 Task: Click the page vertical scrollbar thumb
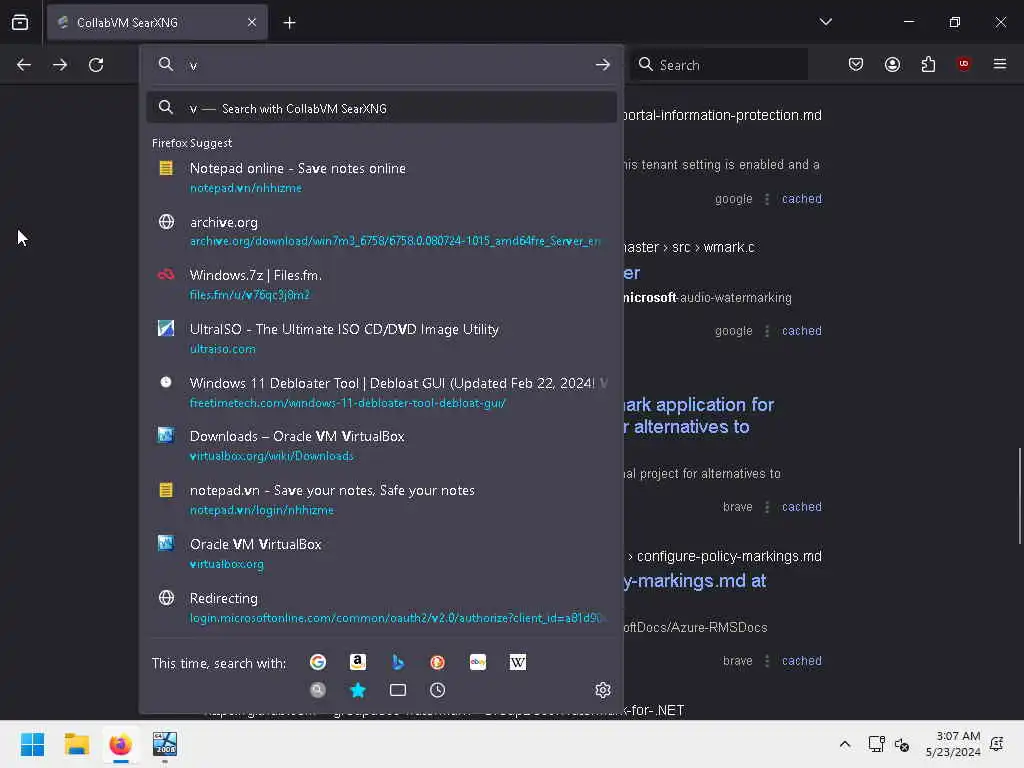tap(1019, 496)
